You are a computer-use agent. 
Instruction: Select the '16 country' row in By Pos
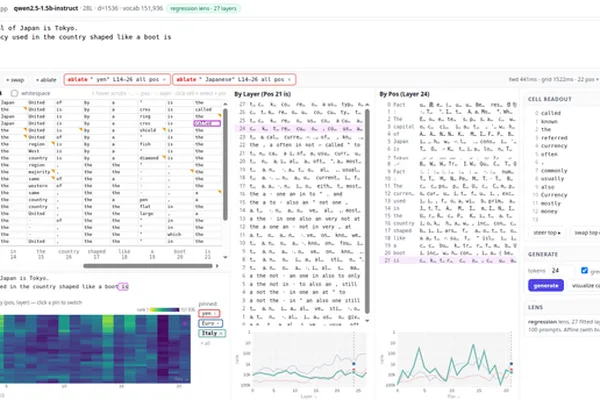tap(448, 223)
